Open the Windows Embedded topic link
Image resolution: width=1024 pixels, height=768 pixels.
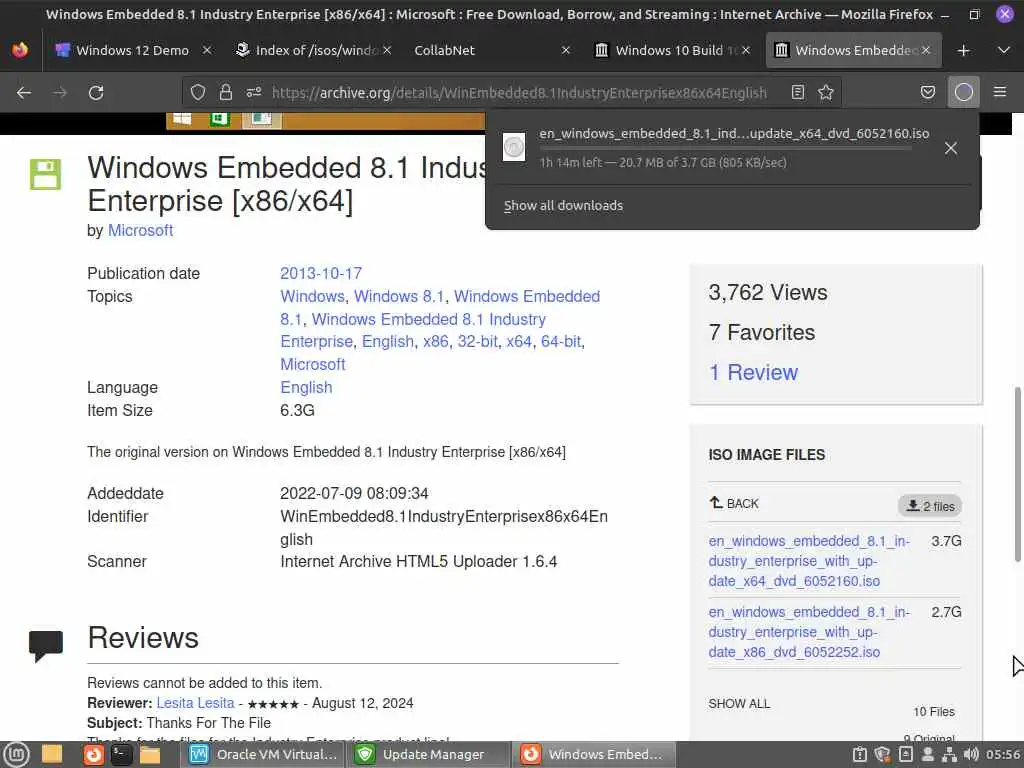click(440, 308)
